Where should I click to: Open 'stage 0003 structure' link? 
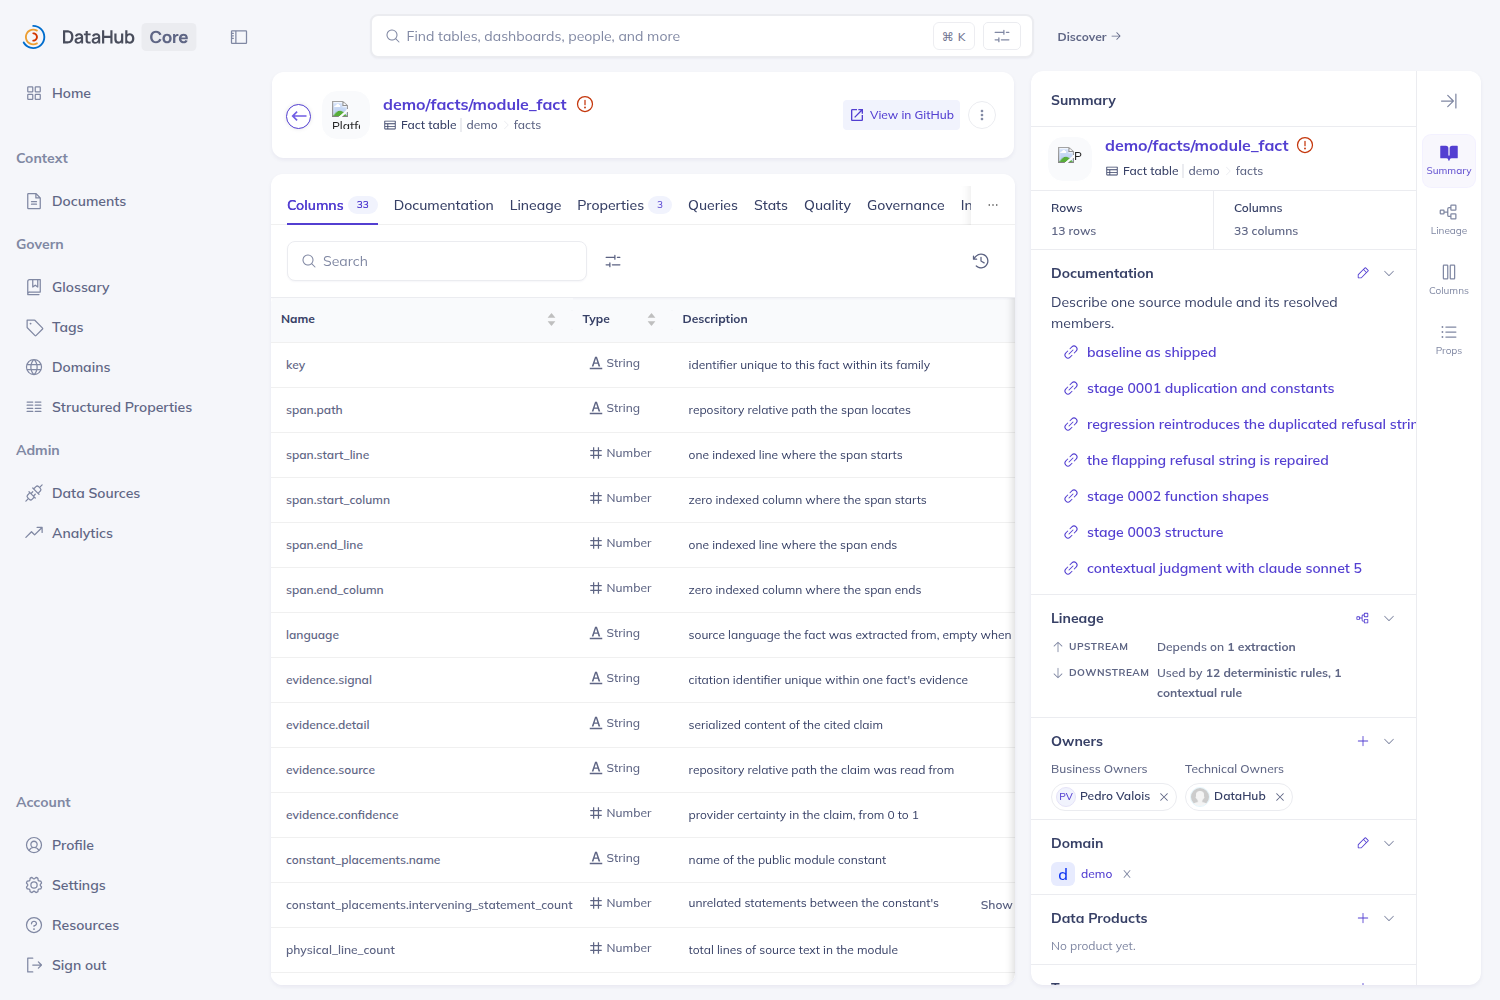[1155, 532]
